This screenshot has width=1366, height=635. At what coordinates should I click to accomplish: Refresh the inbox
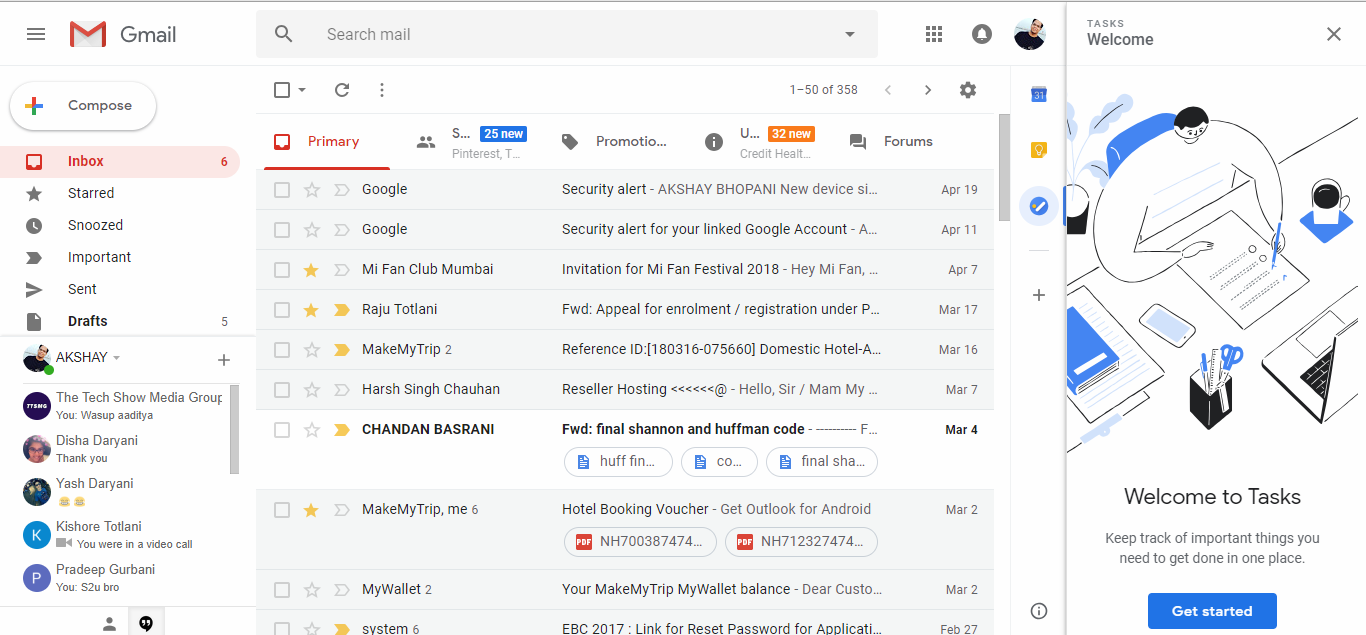pyautogui.click(x=341, y=89)
